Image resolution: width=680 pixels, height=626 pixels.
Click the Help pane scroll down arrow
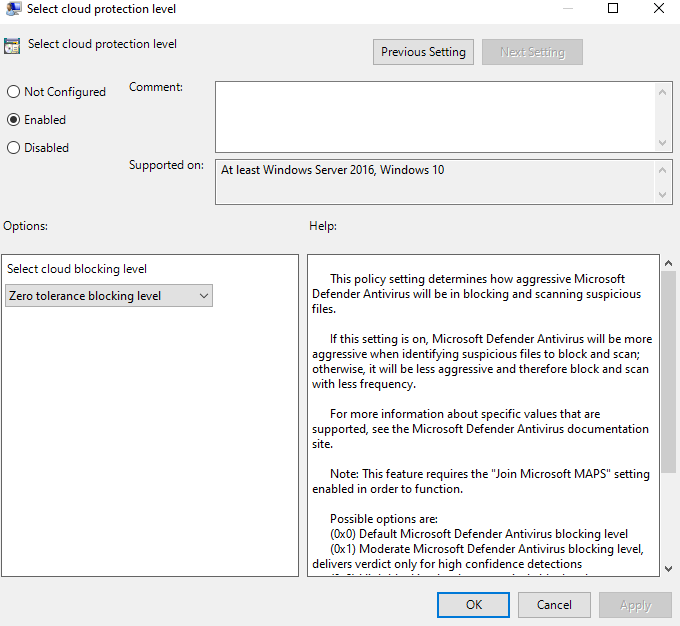coord(668,568)
